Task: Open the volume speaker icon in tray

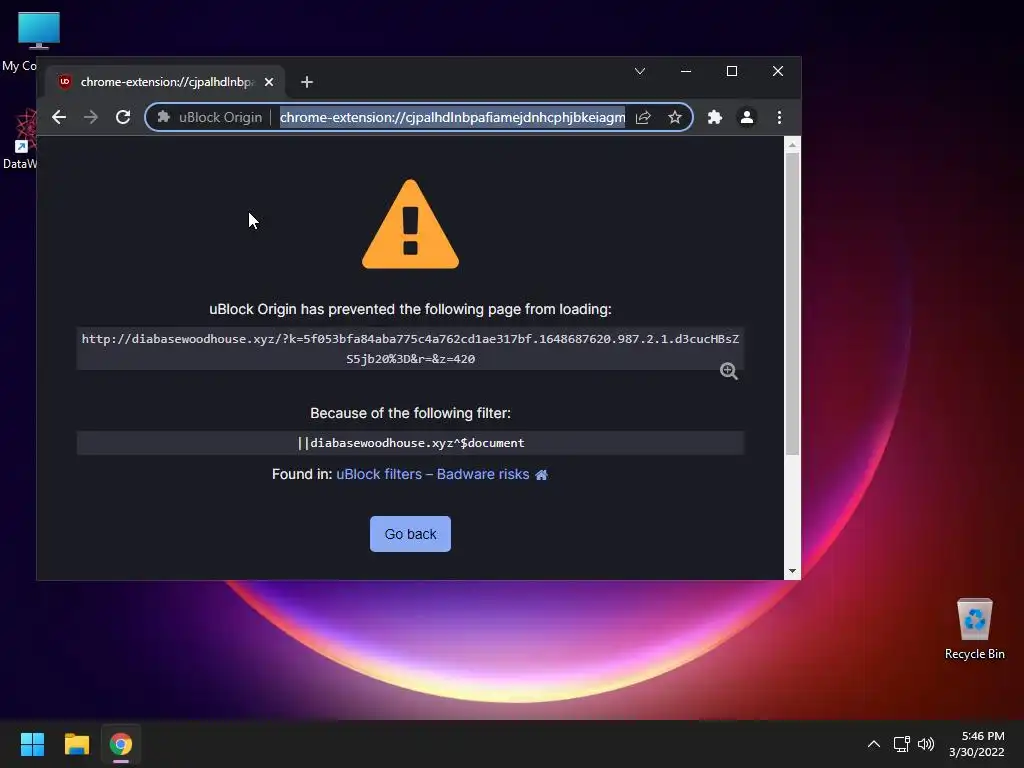Action: pos(926,744)
